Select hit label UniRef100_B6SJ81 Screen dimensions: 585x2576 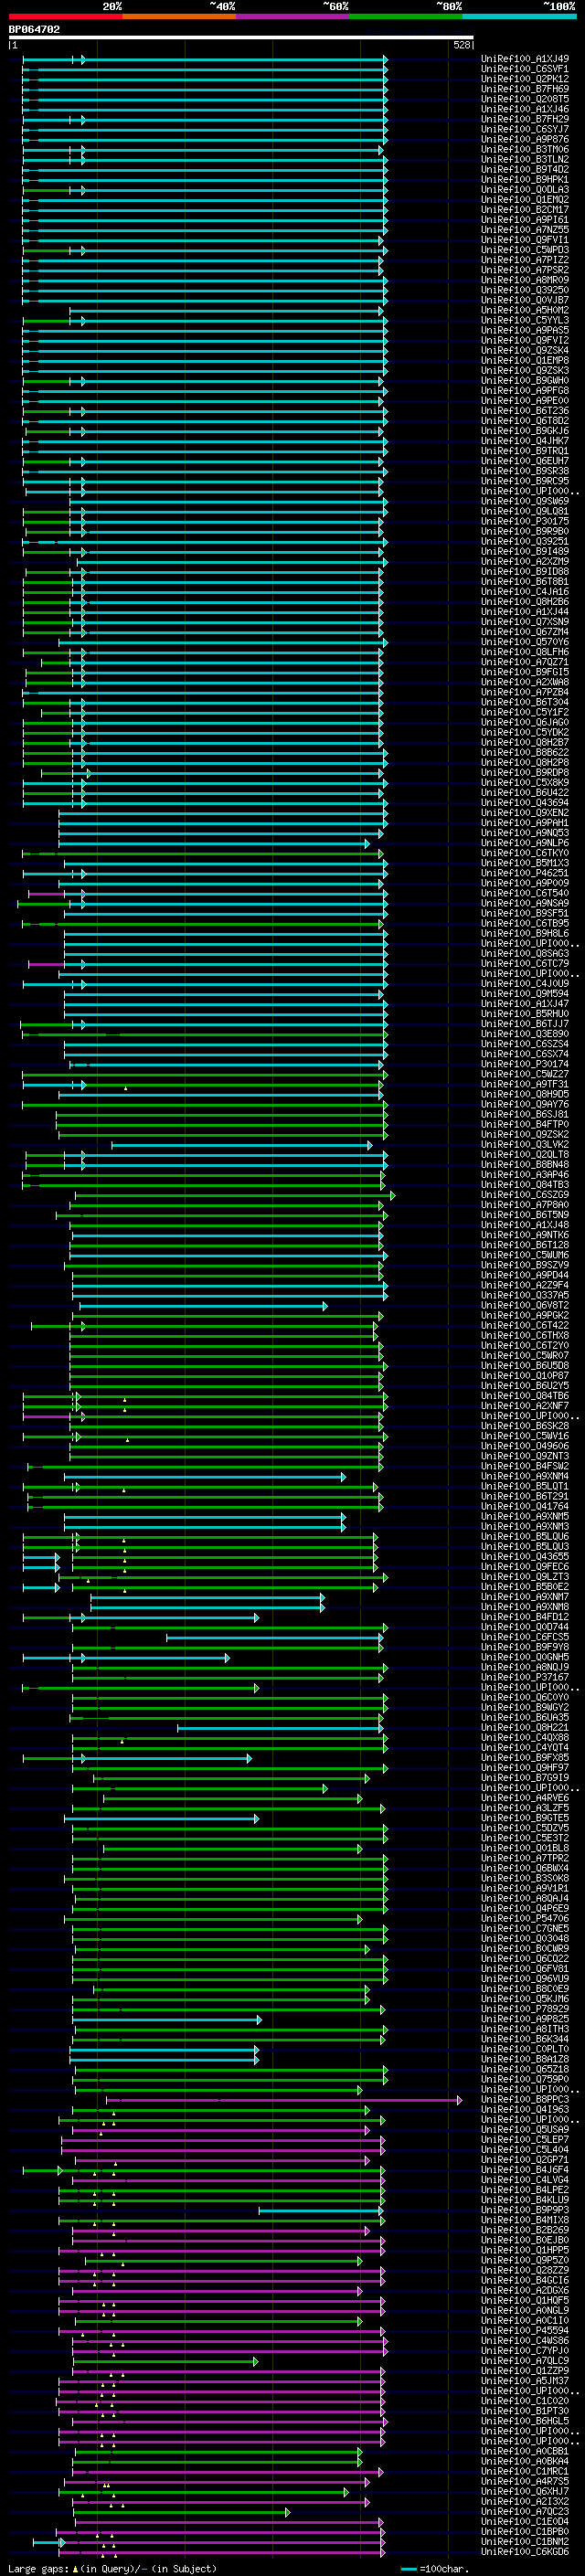click(525, 1114)
